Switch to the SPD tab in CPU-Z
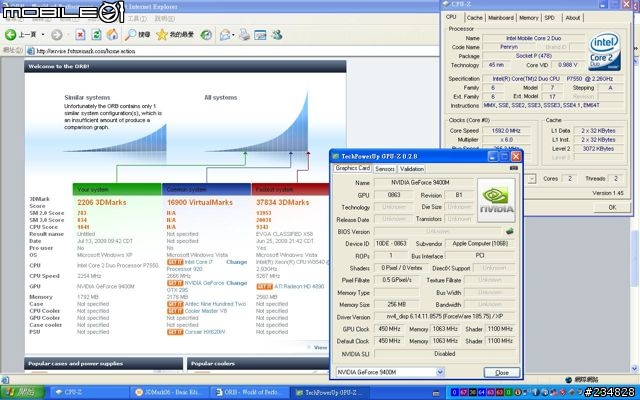The height and width of the screenshot is (400, 640). pyautogui.click(x=550, y=18)
